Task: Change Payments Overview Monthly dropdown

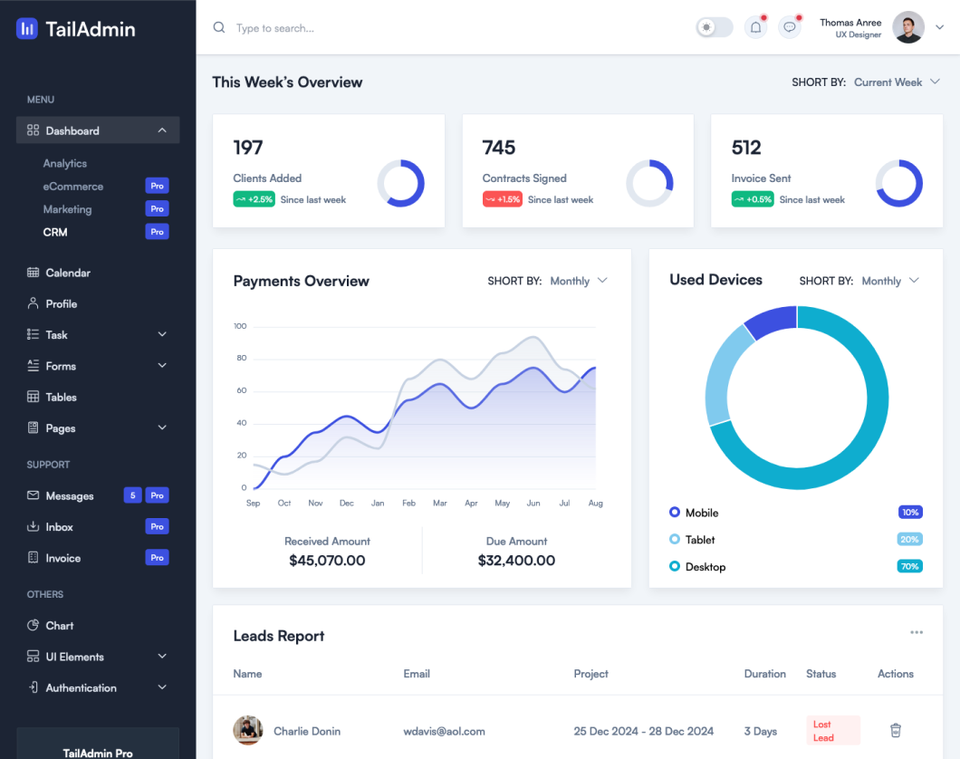Action: (x=571, y=281)
